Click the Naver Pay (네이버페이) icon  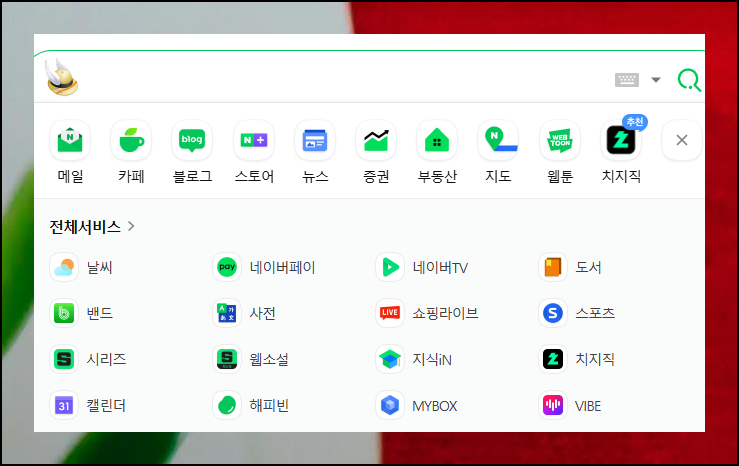tap(227, 267)
